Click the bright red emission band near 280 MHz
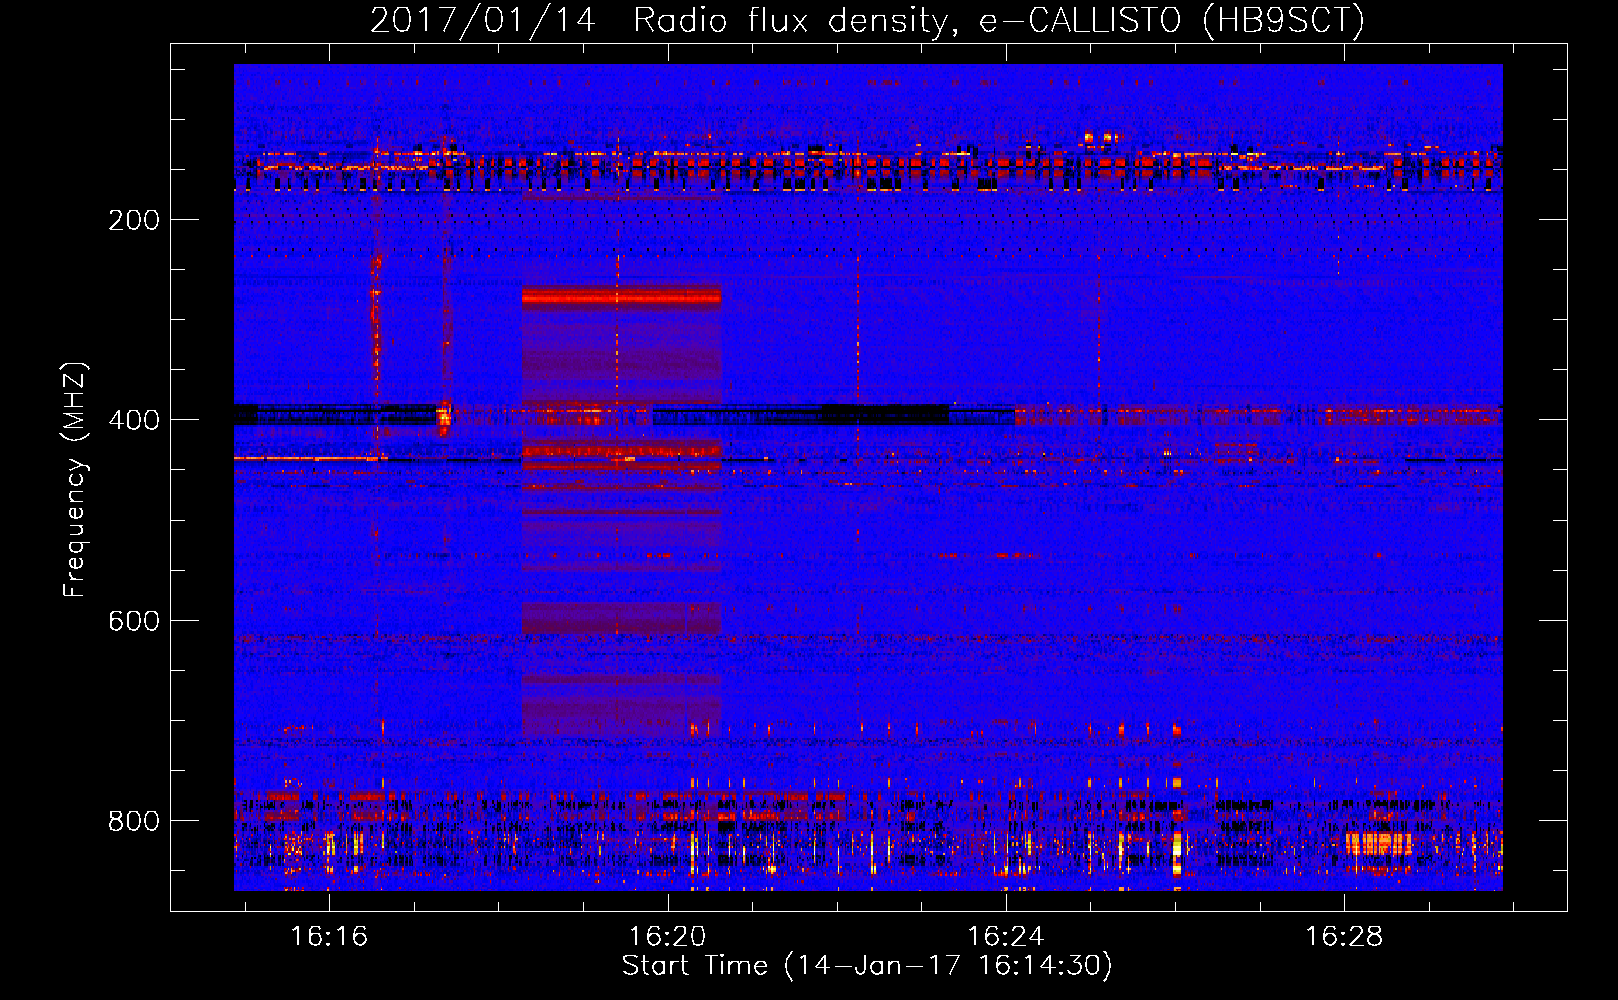Screen dimensions: 1618x1000 click(621, 296)
